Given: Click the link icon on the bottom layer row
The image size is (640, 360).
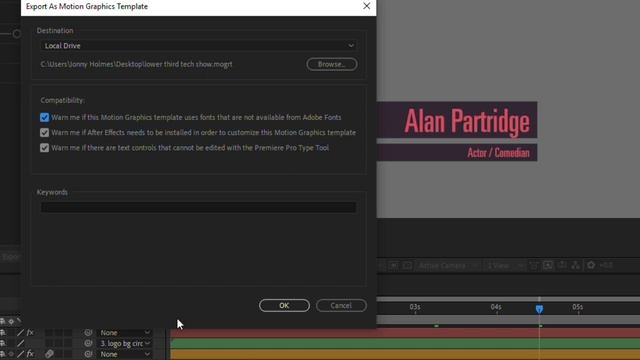Looking at the screenshot, I should pos(49,354).
